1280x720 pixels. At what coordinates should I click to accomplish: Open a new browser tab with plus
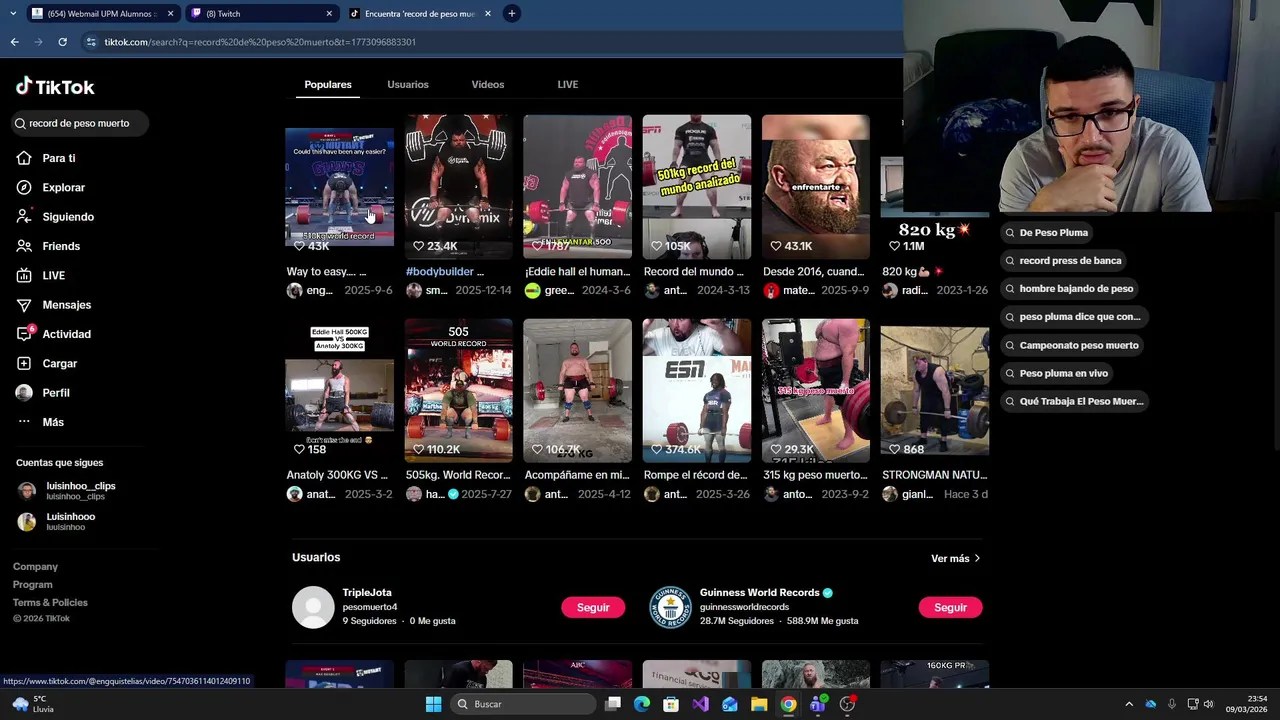[x=511, y=14]
